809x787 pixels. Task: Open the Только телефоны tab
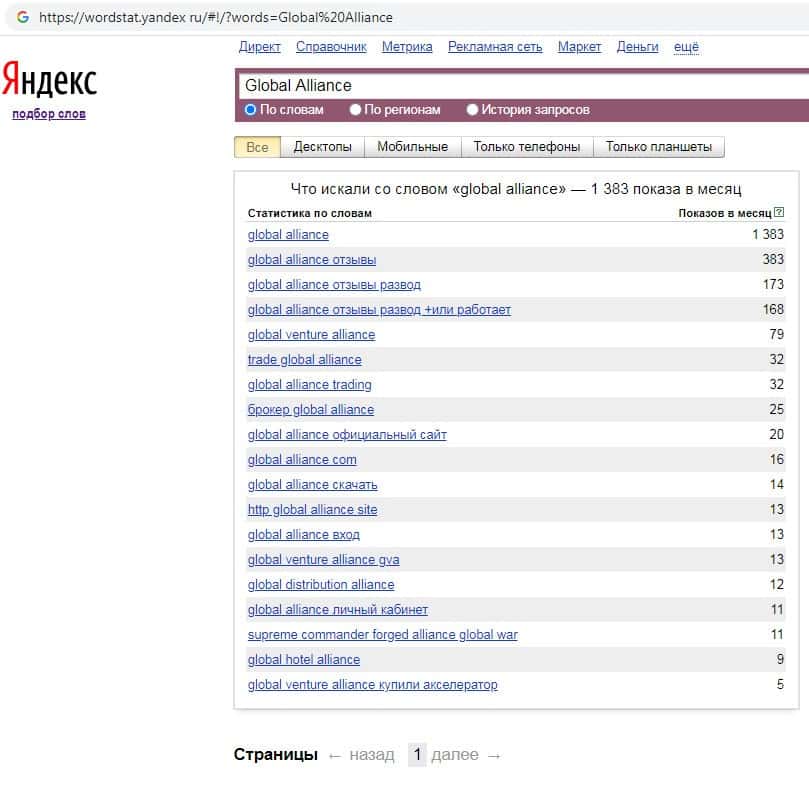point(526,147)
